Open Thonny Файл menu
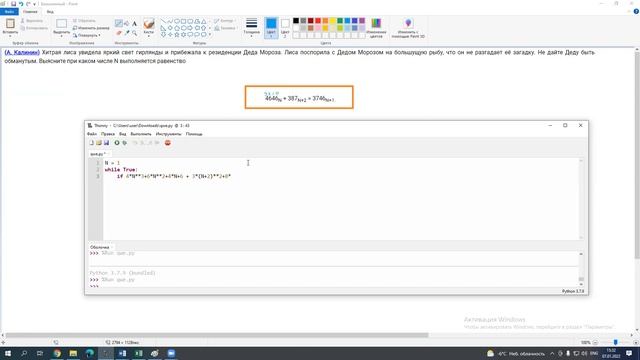 coord(92,134)
